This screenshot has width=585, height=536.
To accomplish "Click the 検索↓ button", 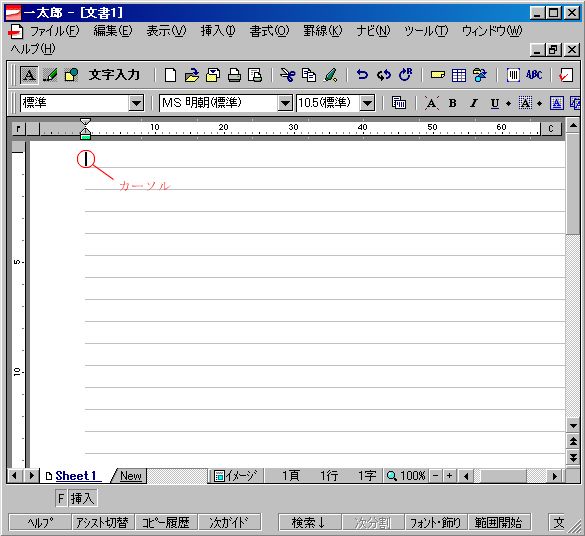I will coord(309,523).
